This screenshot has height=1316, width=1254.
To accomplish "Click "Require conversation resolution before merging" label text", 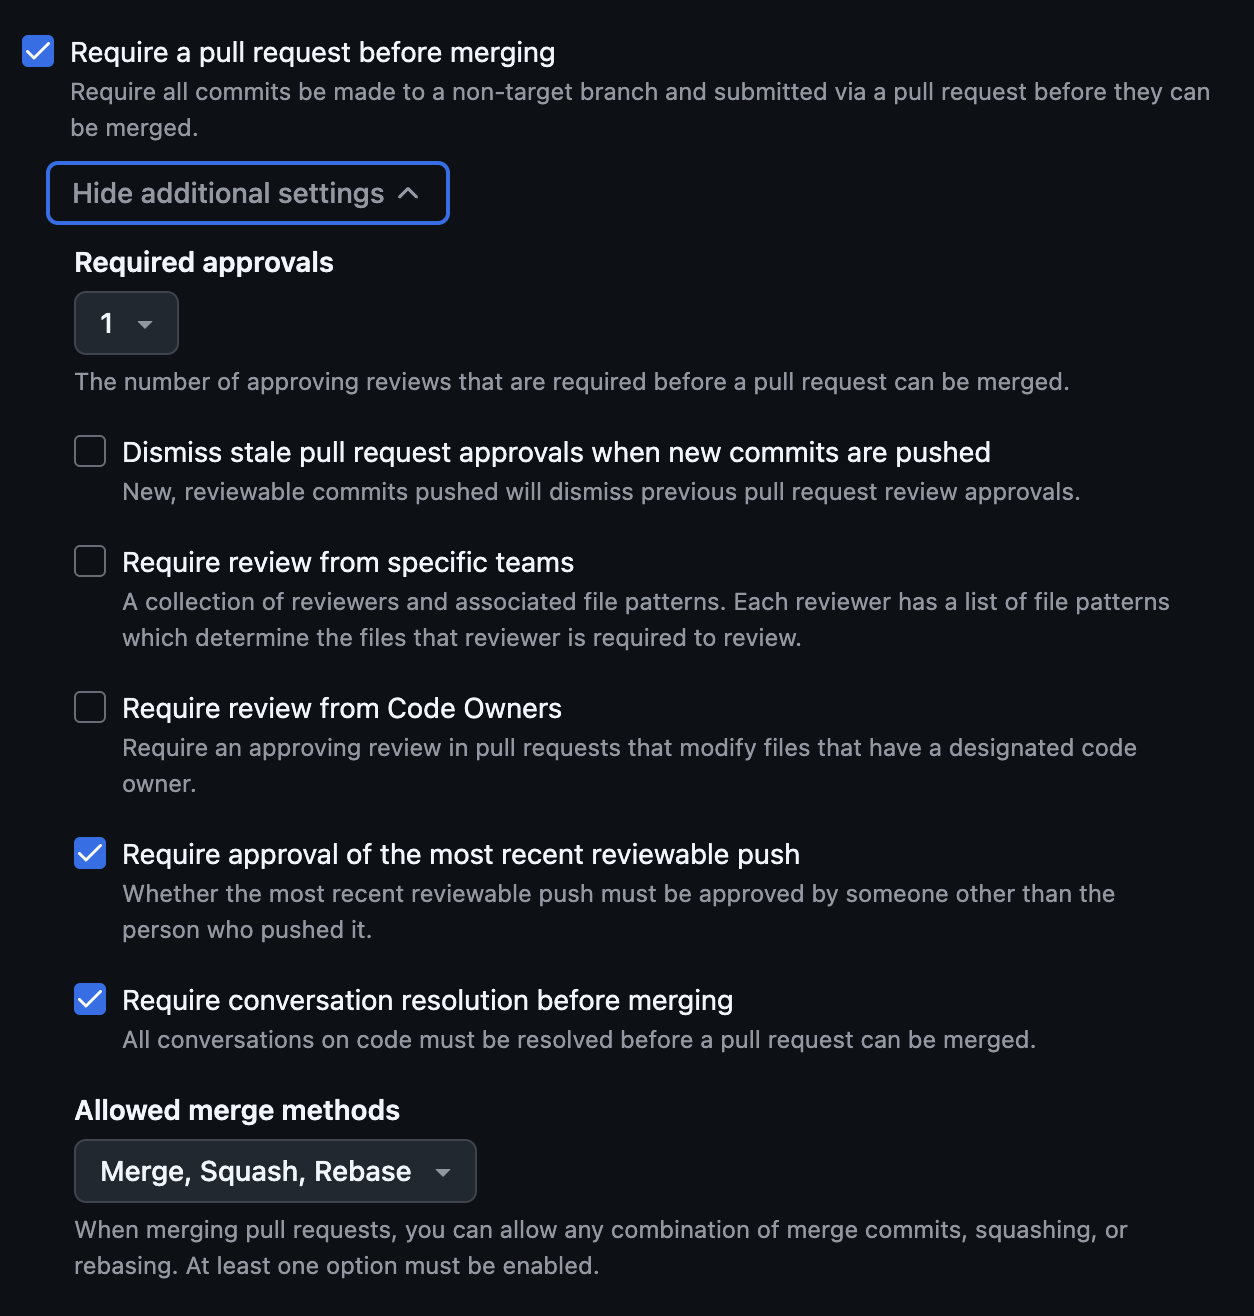I will tap(428, 1000).
